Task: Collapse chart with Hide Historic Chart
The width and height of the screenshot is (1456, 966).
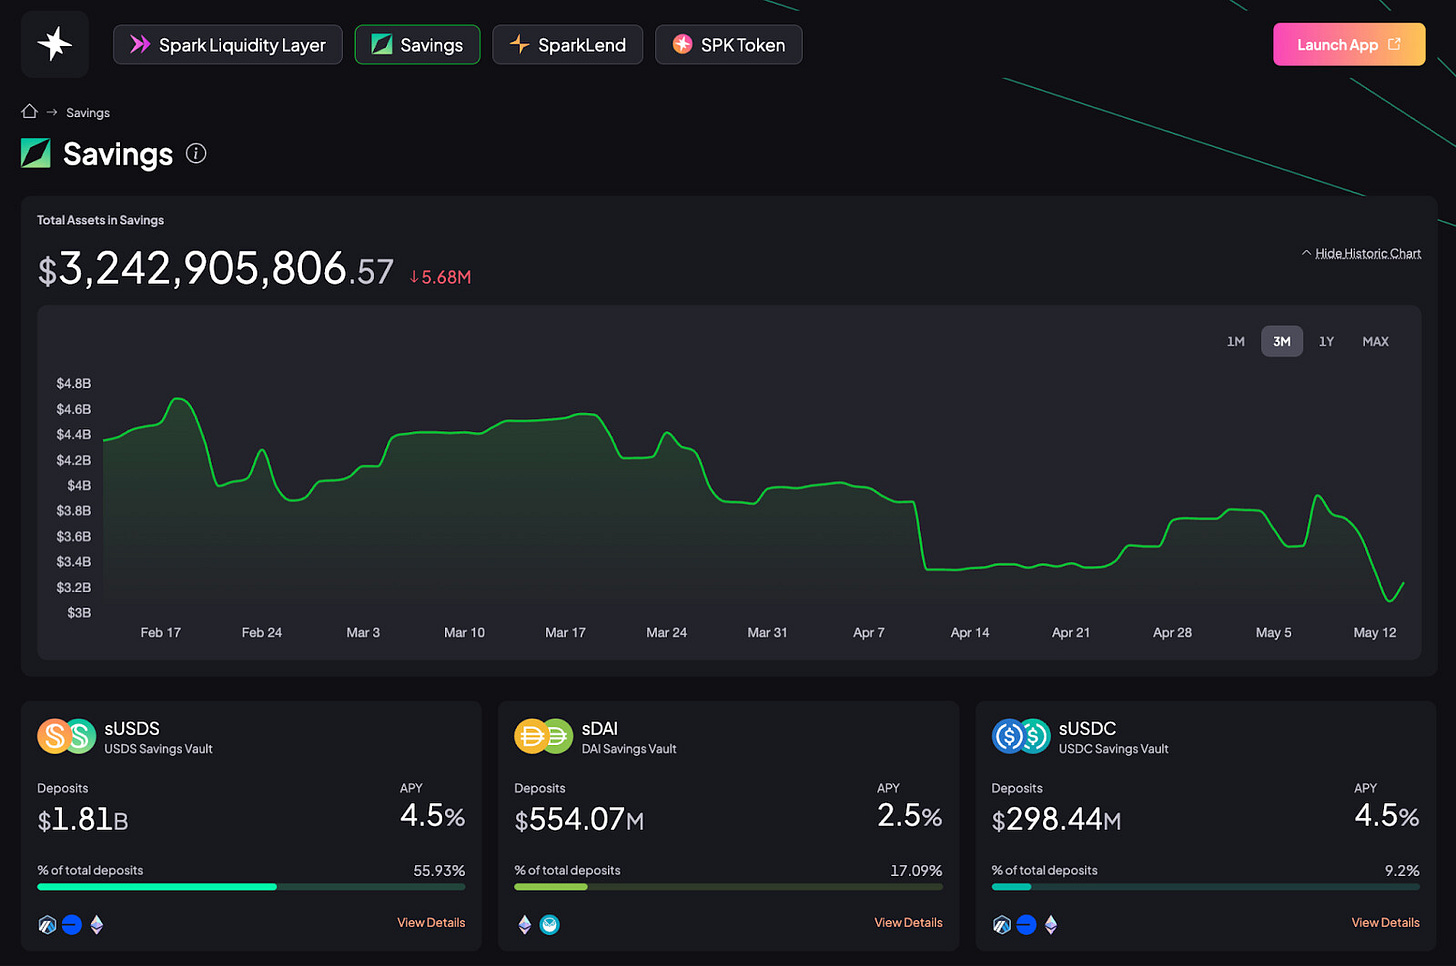Action: [1361, 254]
